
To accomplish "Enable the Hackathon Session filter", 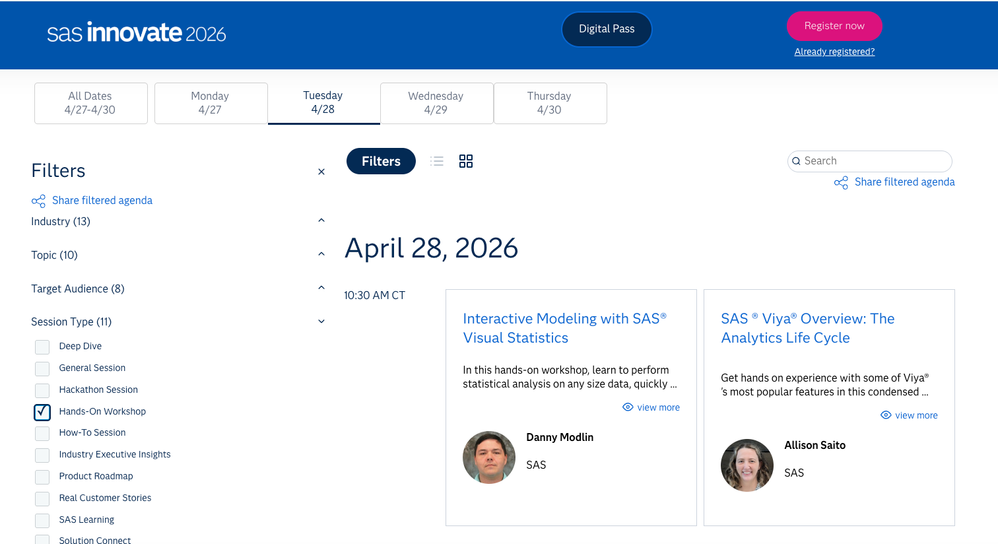I will click(42, 390).
